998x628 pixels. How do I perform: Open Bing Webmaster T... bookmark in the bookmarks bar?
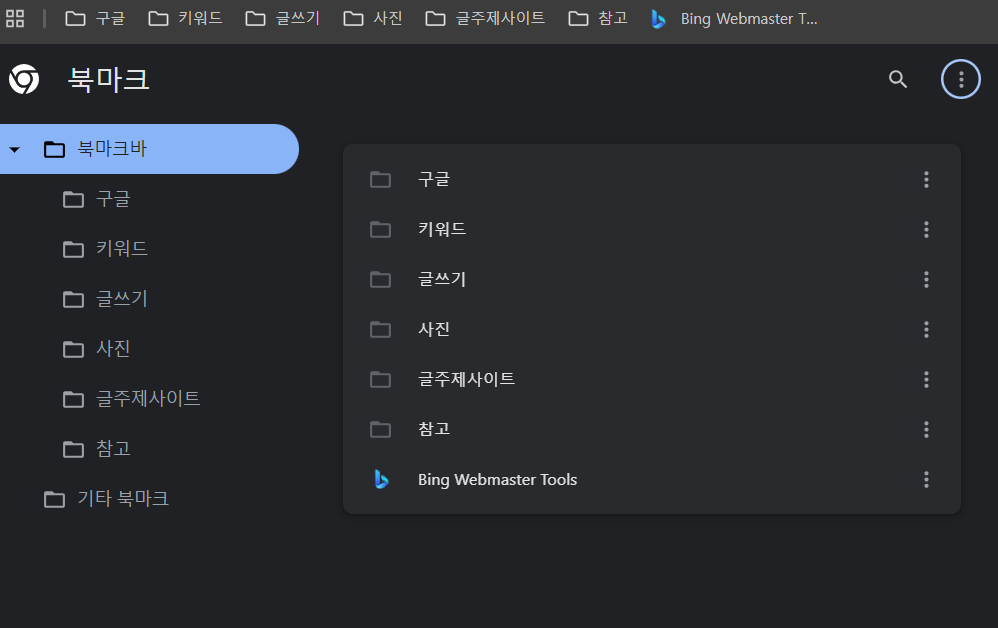[734, 18]
